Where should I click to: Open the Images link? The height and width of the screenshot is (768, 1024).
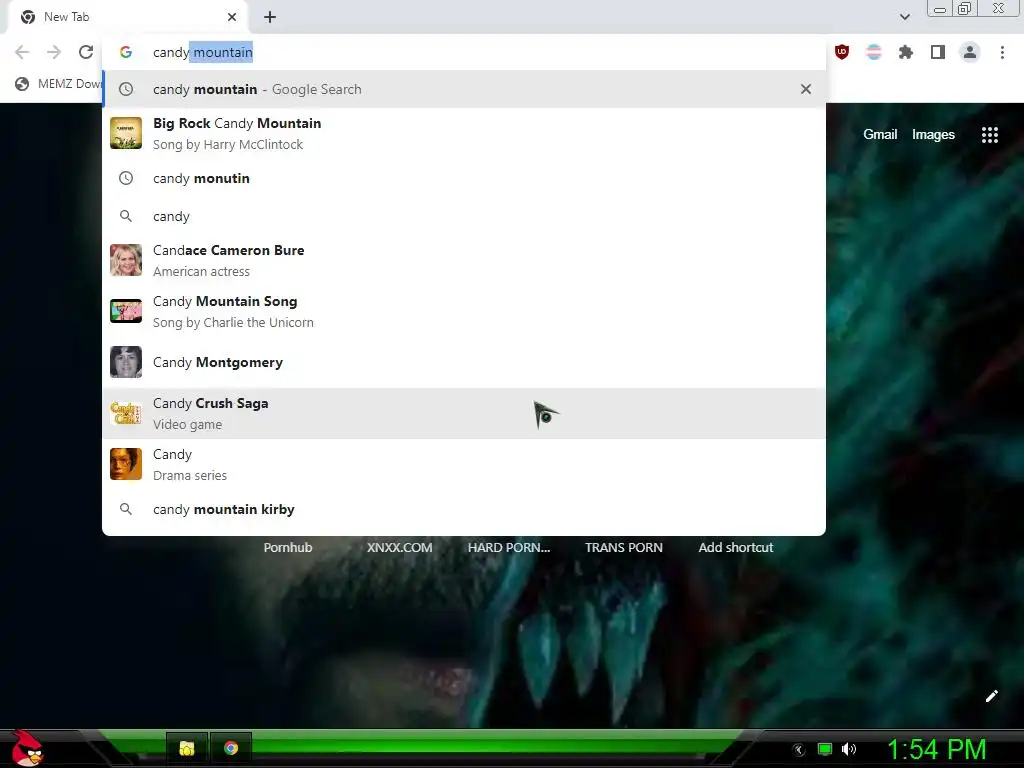click(x=933, y=135)
